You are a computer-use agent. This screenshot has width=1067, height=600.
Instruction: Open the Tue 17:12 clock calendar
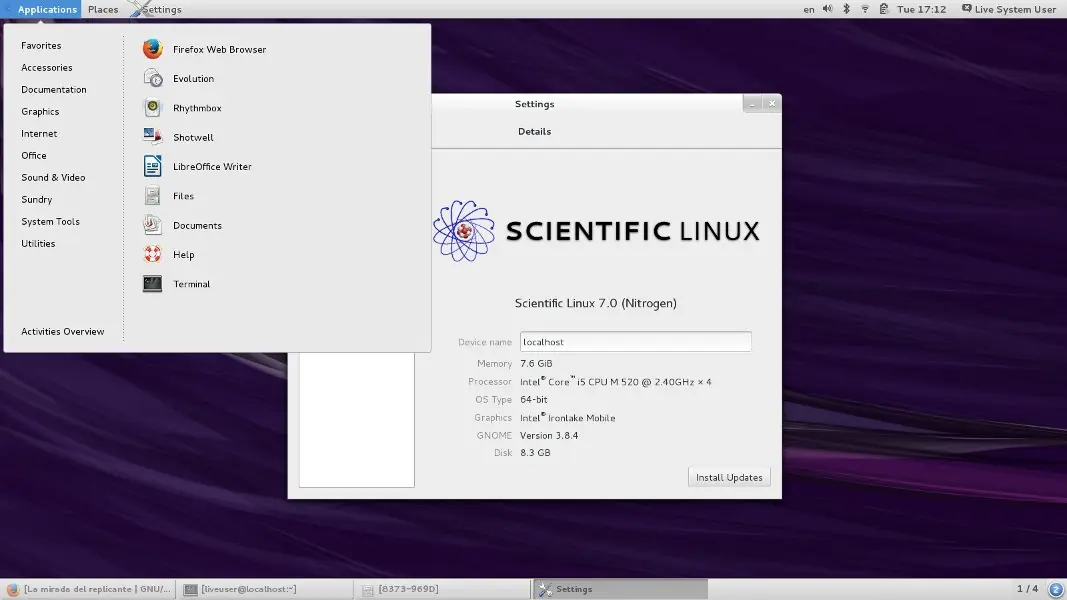point(921,9)
